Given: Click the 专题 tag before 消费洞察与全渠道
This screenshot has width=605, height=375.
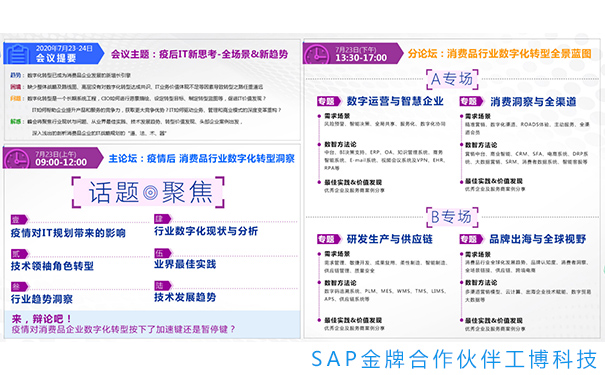Looking at the screenshot, I should [x=471, y=101].
